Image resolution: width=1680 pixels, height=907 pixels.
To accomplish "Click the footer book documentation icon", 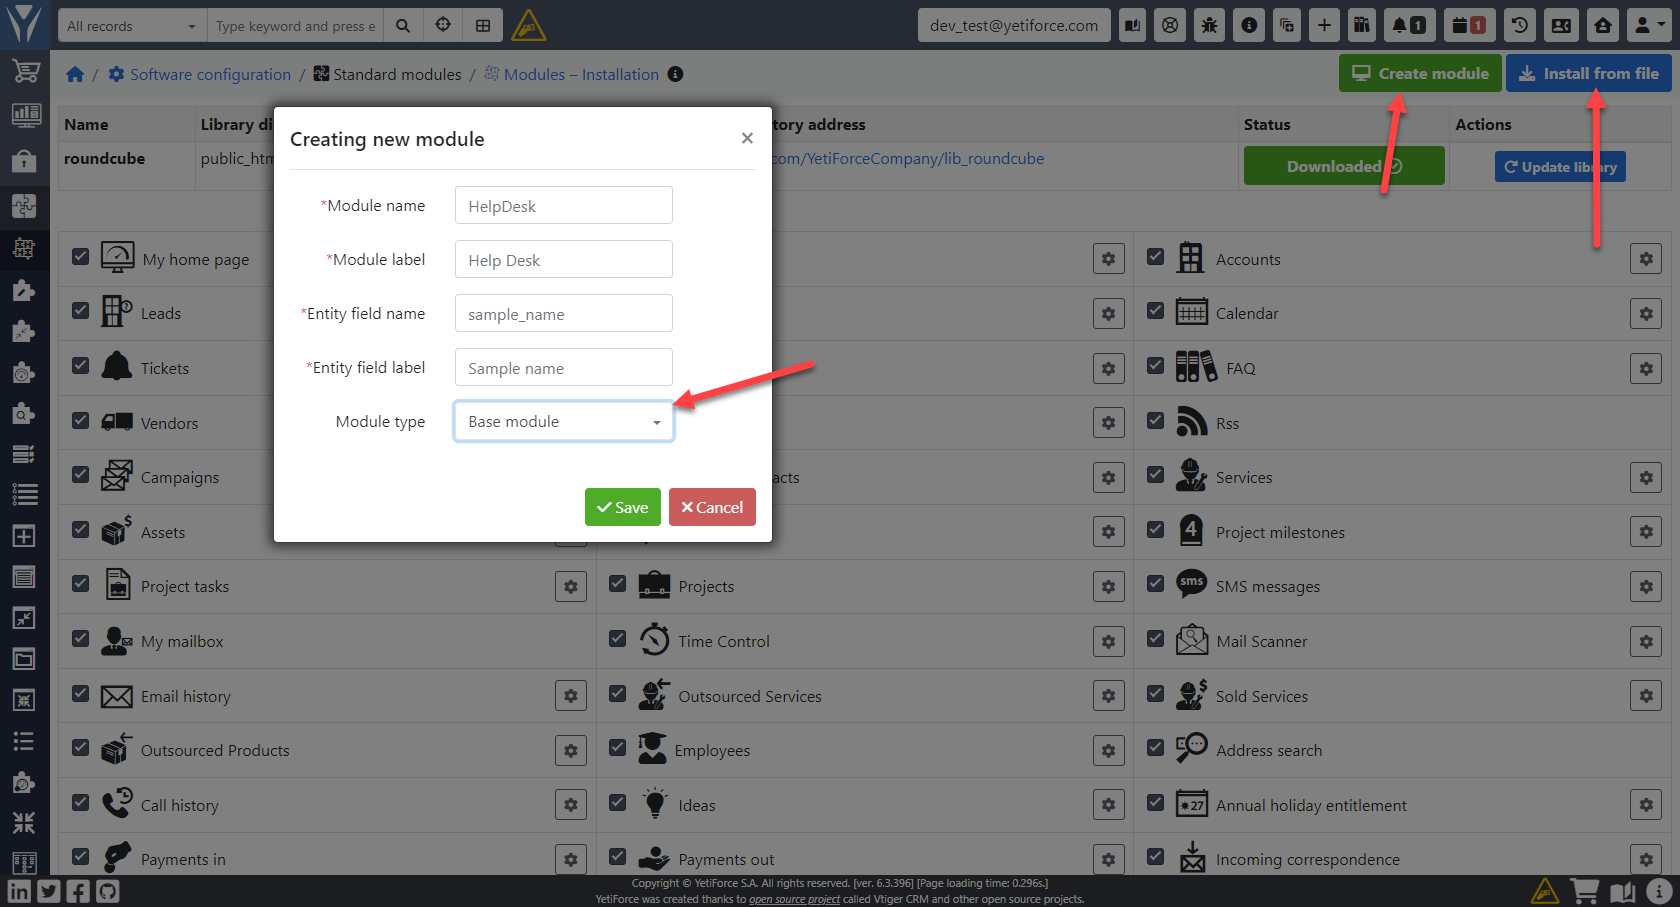I will (x=1622, y=891).
